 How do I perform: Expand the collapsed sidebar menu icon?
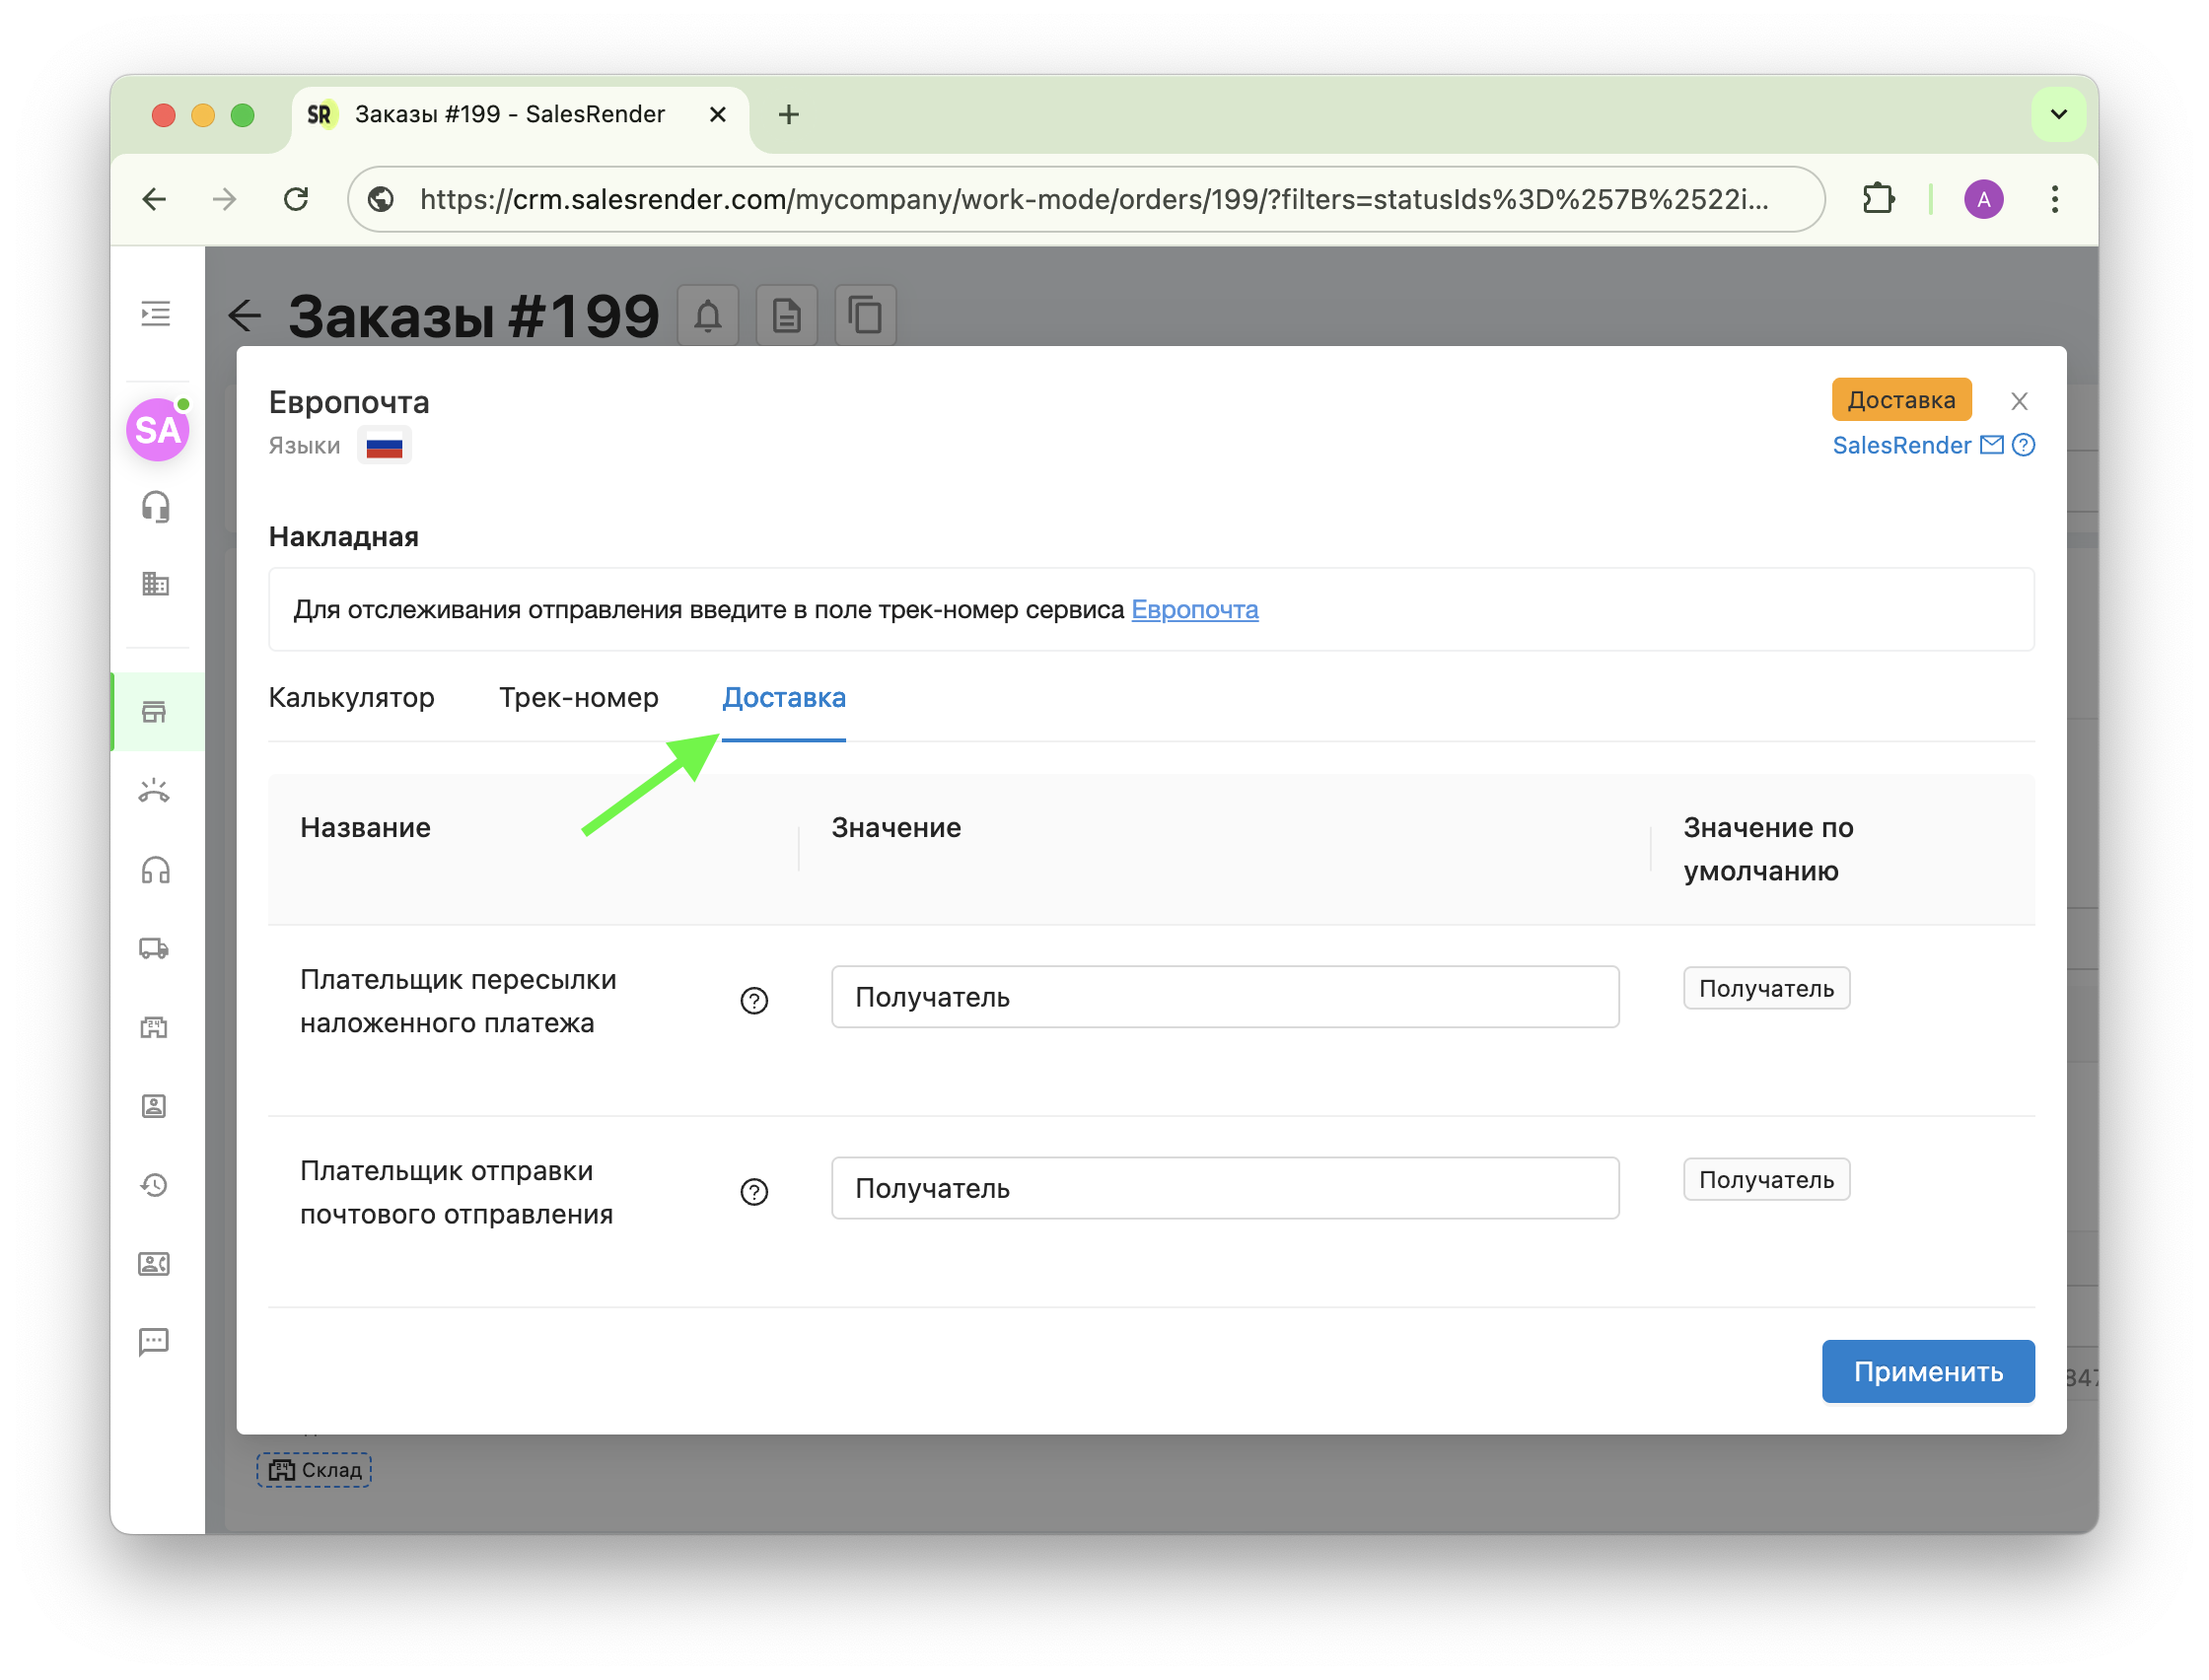tap(155, 314)
